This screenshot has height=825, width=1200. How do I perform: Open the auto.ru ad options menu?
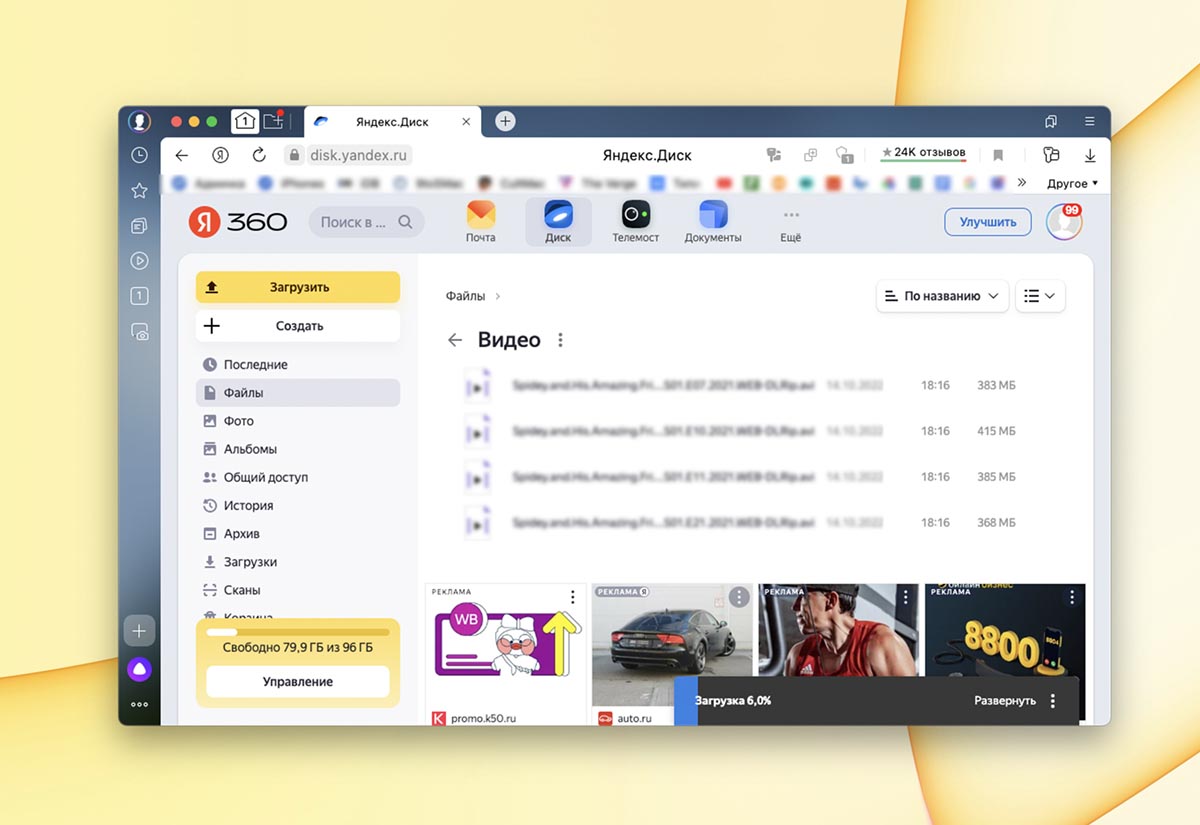739,597
